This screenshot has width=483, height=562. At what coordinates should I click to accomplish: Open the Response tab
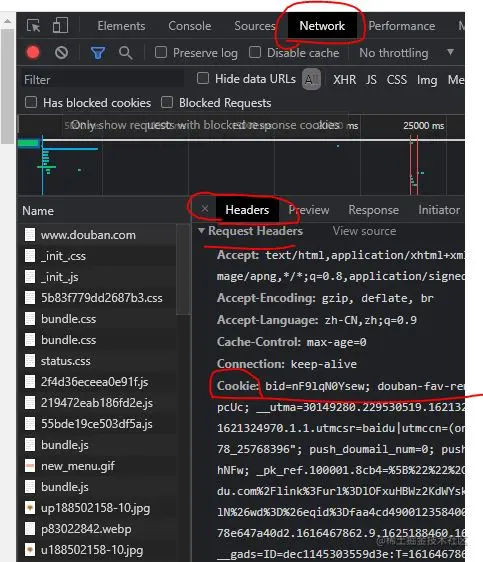click(373, 210)
